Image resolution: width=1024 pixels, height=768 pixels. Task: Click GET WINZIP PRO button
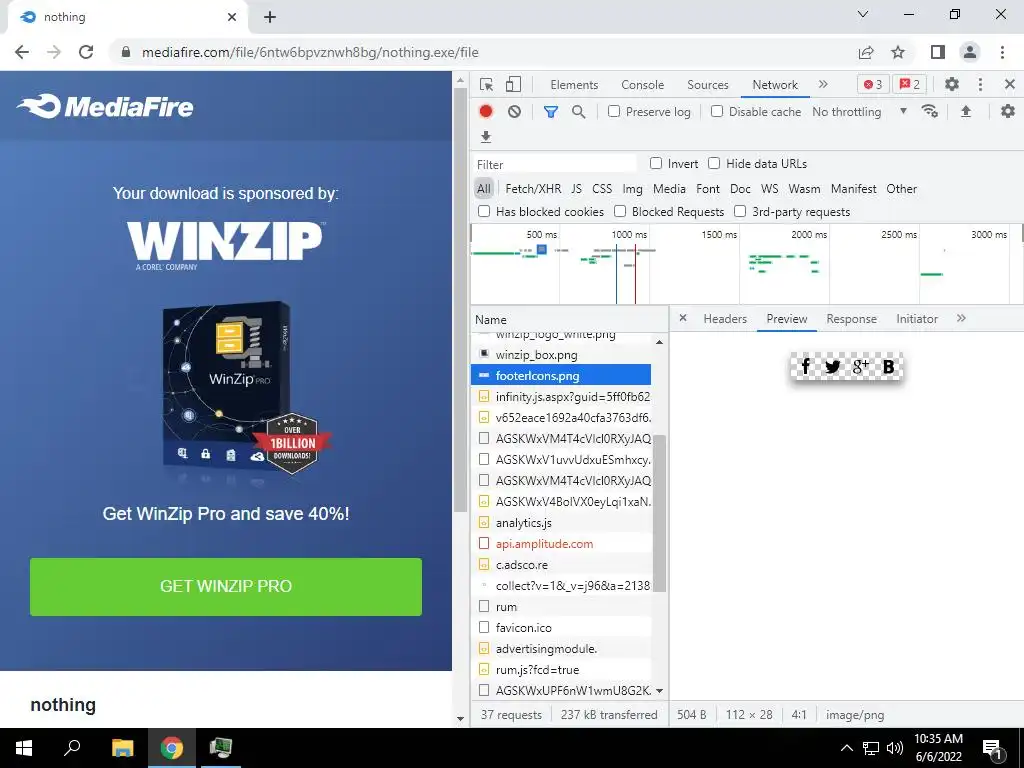pyautogui.click(x=226, y=586)
